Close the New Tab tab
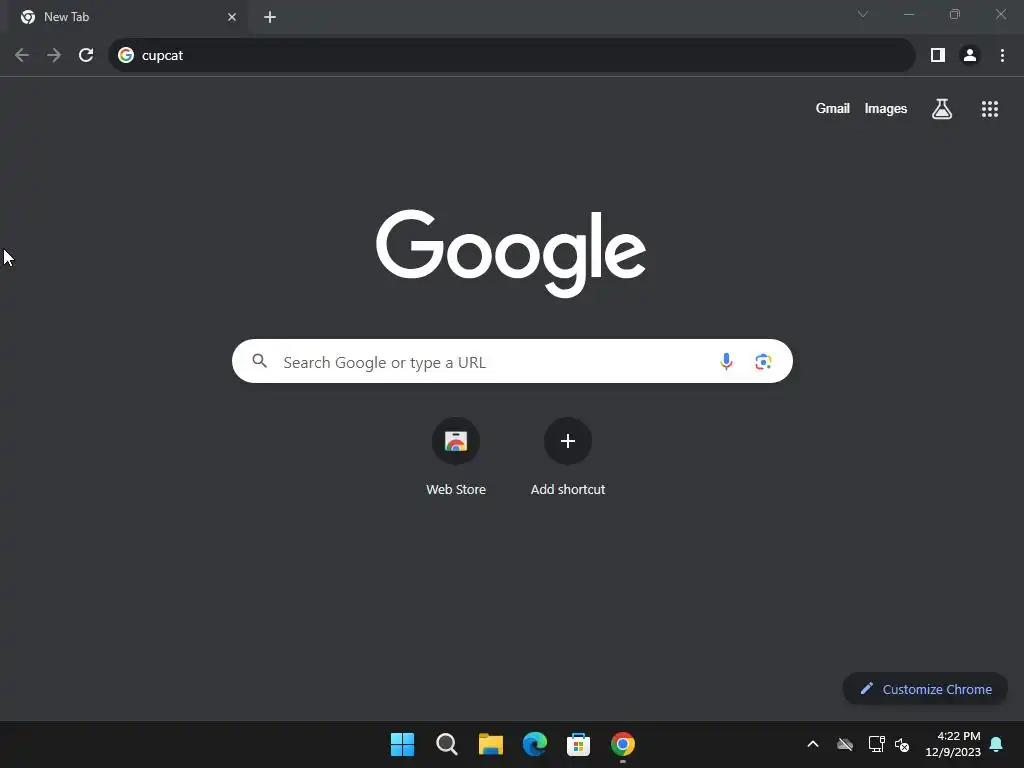Image resolution: width=1024 pixels, height=768 pixels. tap(232, 17)
